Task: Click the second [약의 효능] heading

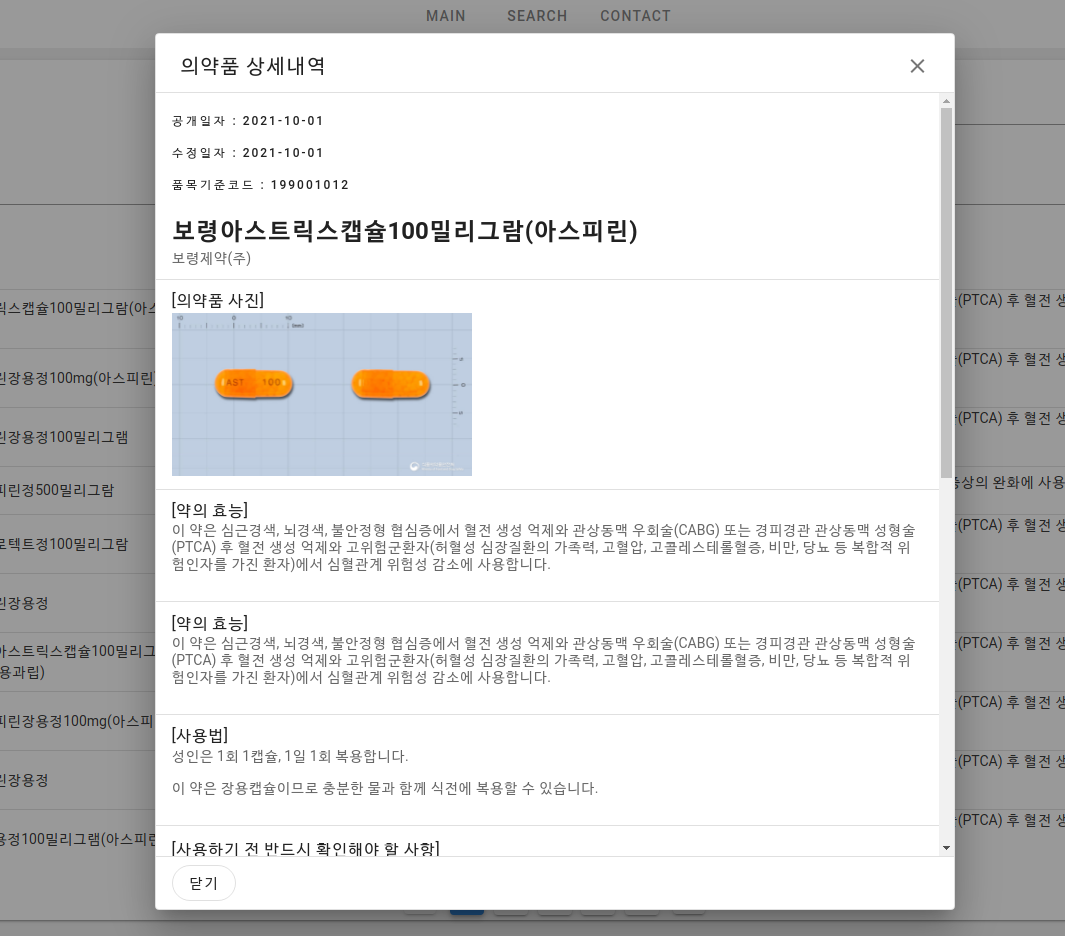Action: (x=210, y=623)
